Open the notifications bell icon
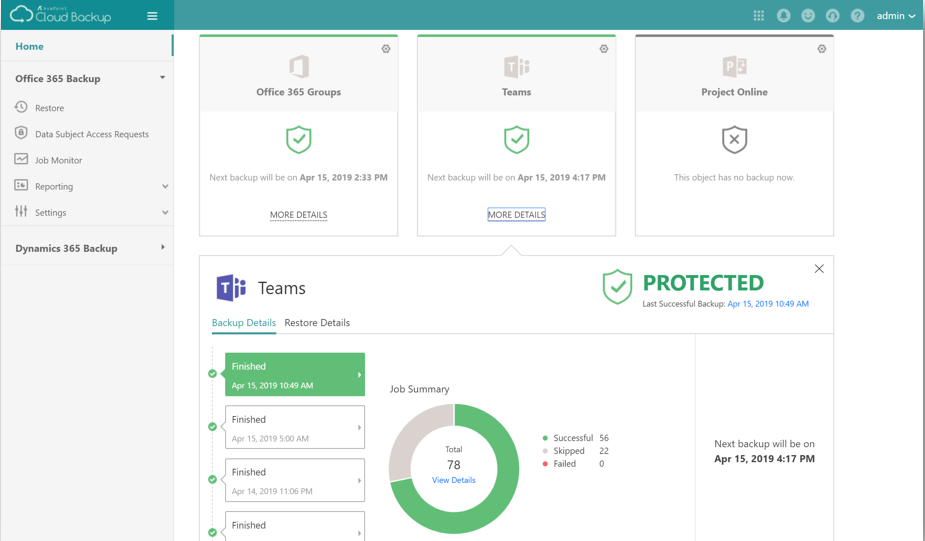Screen dimensions: 925x541 pyautogui.click(x=783, y=16)
